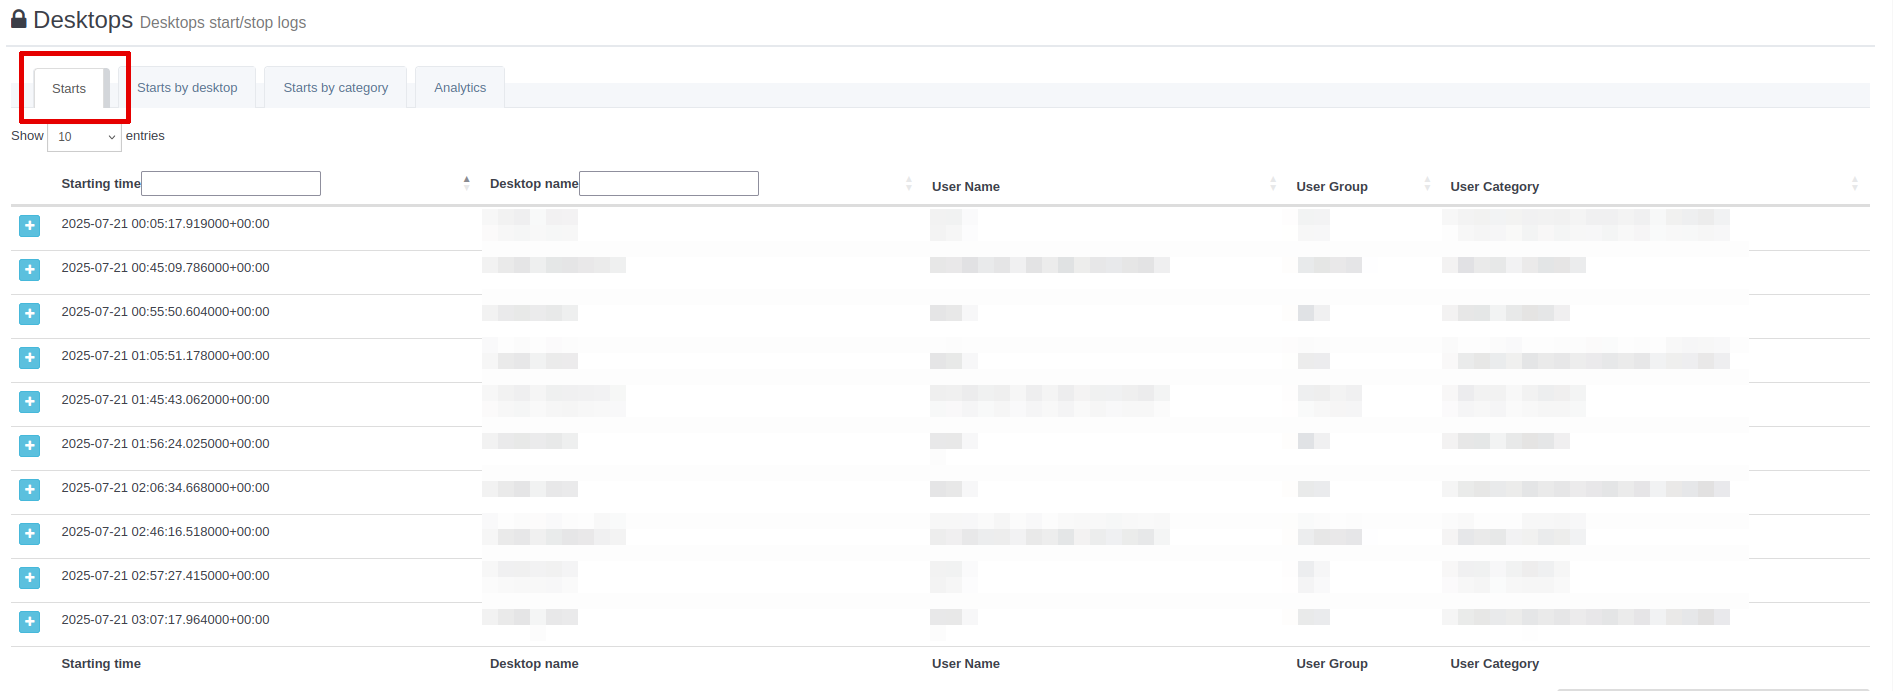Focus the Desktop name filter input
The height and width of the screenshot is (691, 1893).
pyautogui.click(x=669, y=184)
